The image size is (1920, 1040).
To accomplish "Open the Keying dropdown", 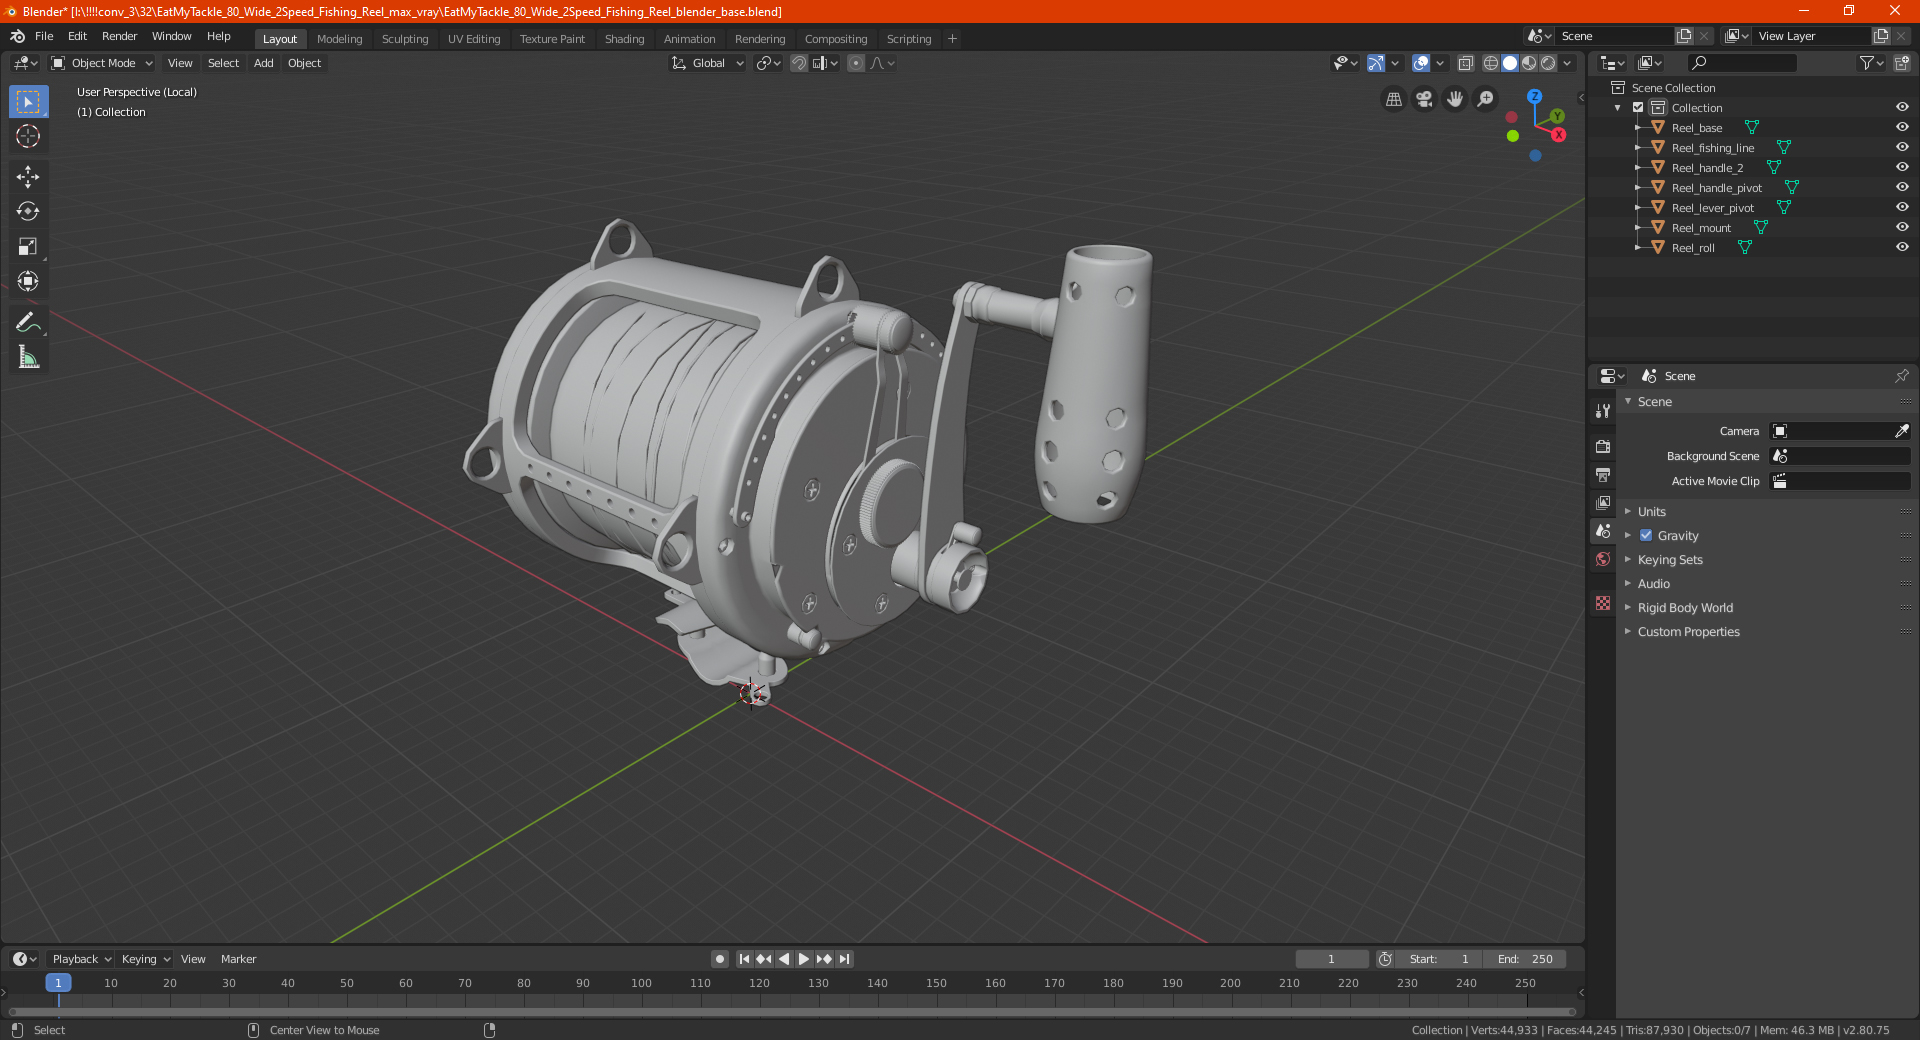I will point(145,959).
